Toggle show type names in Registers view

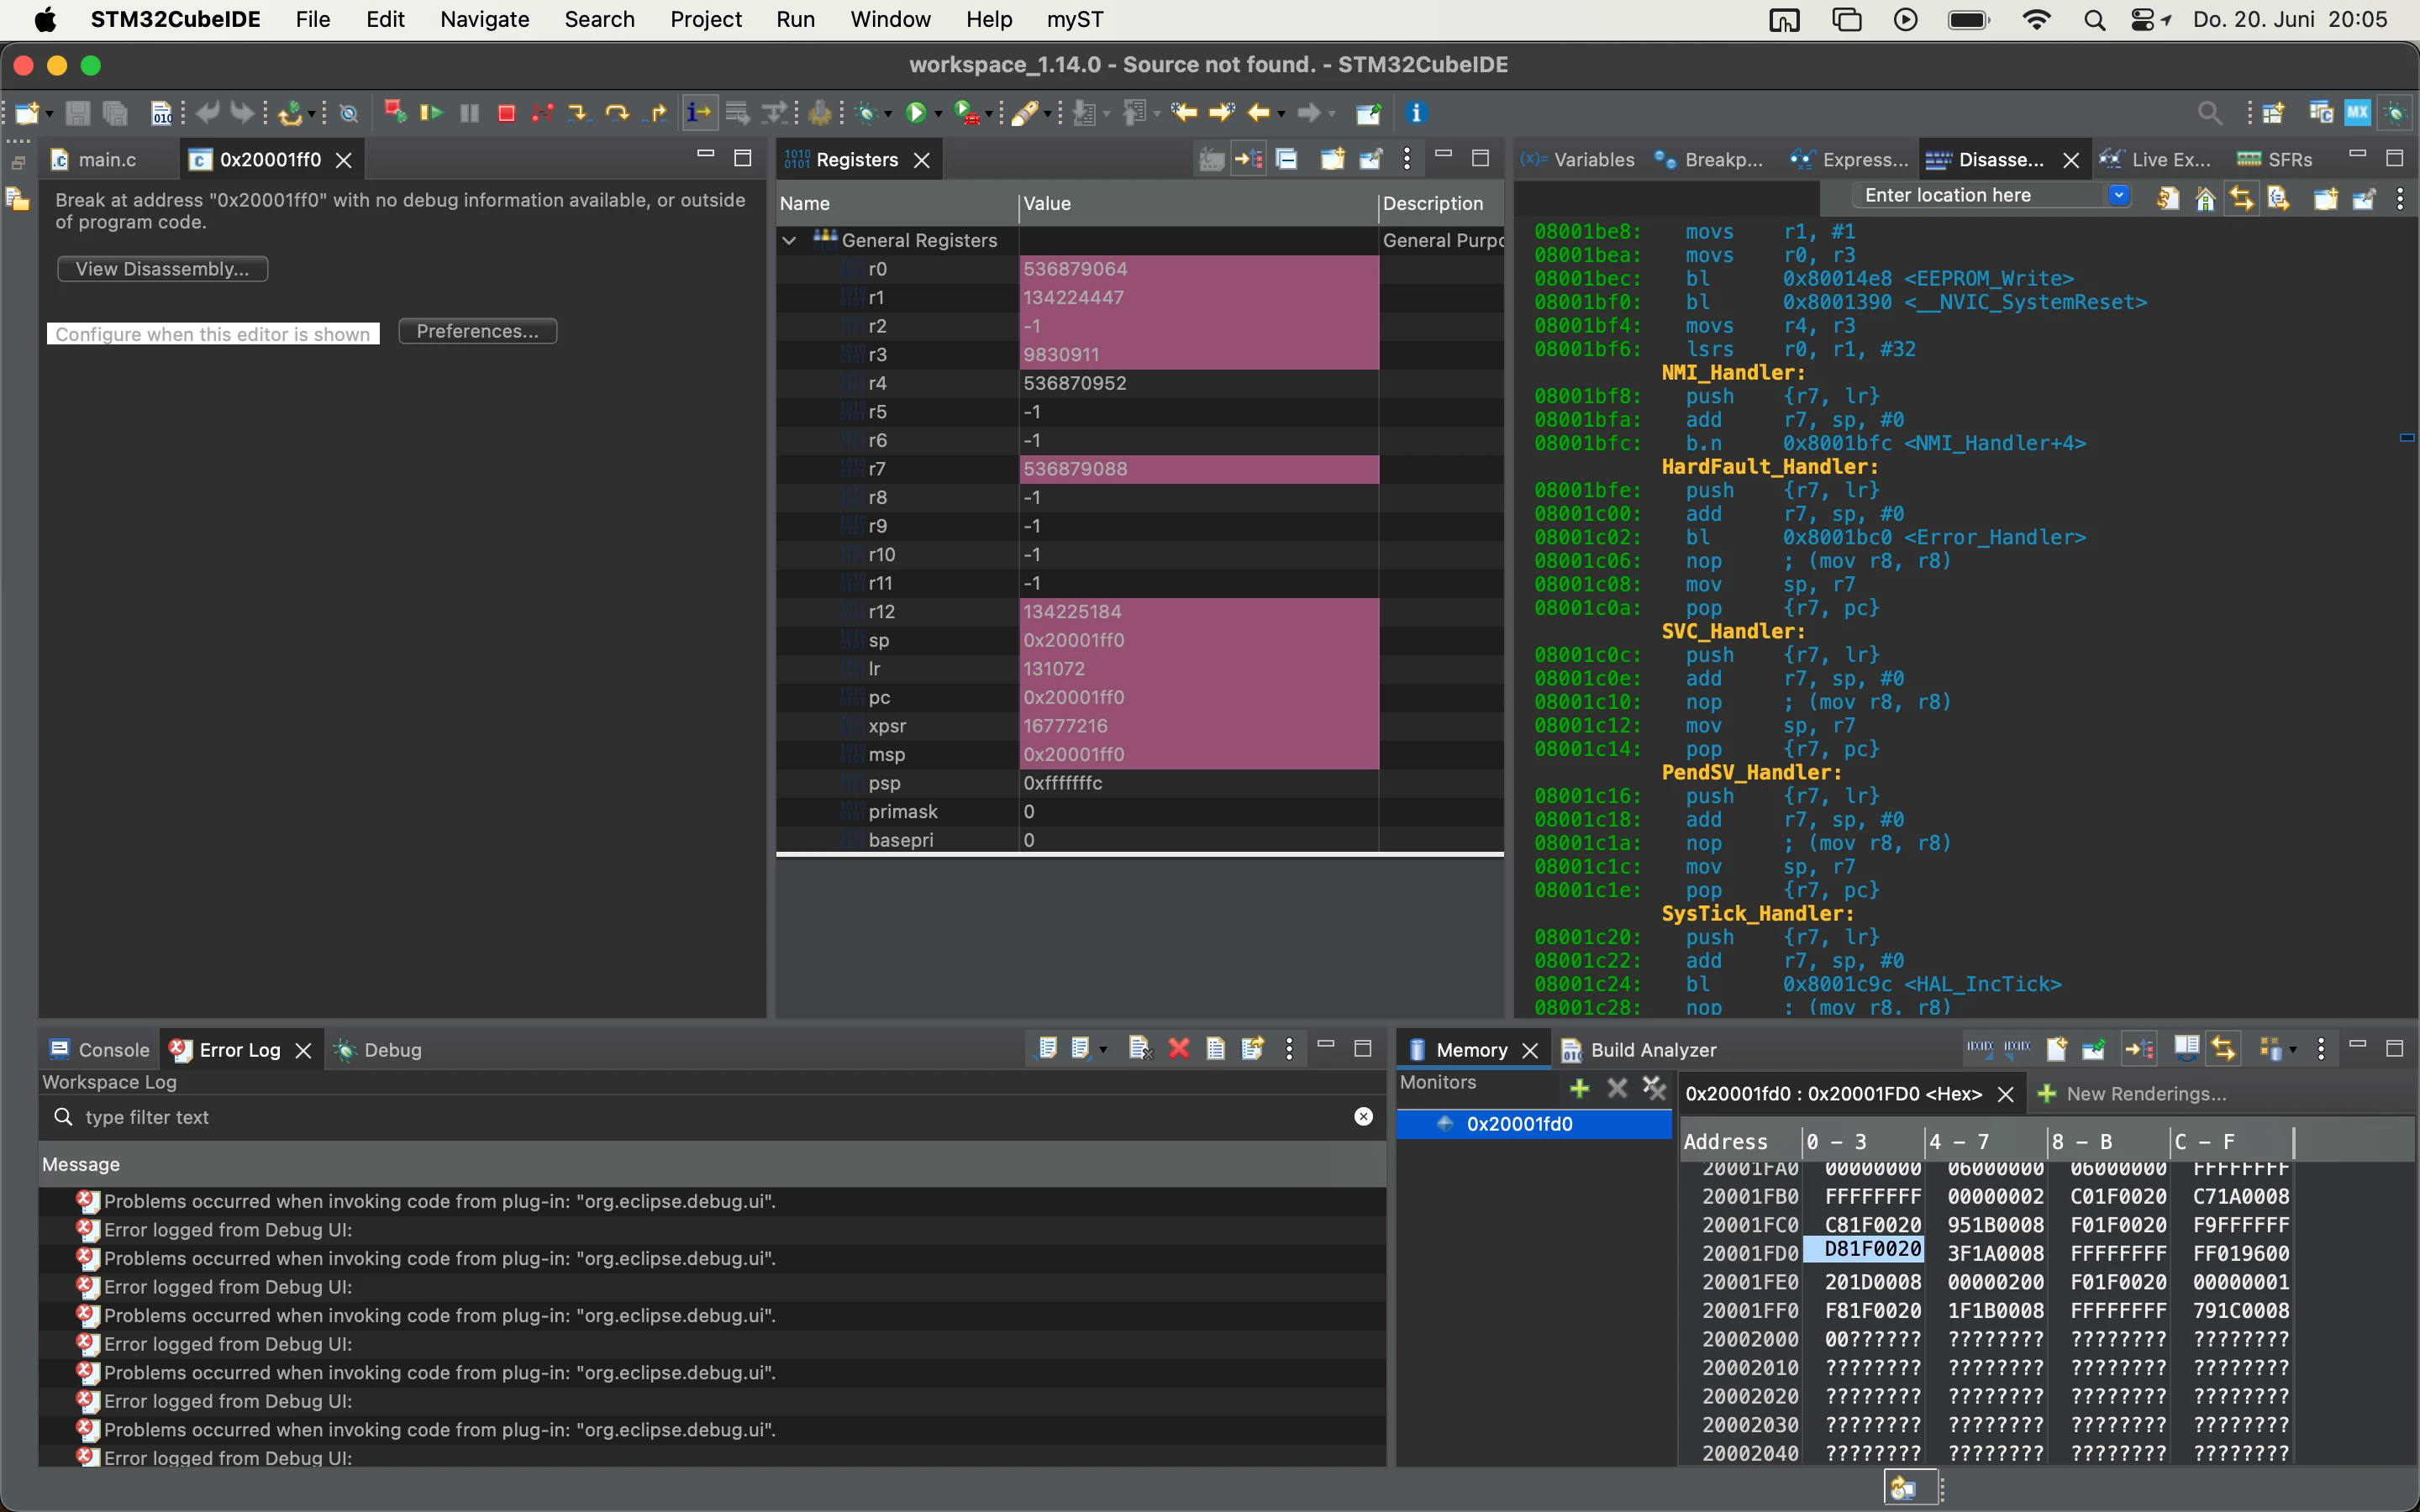(x=1211, y=159)
